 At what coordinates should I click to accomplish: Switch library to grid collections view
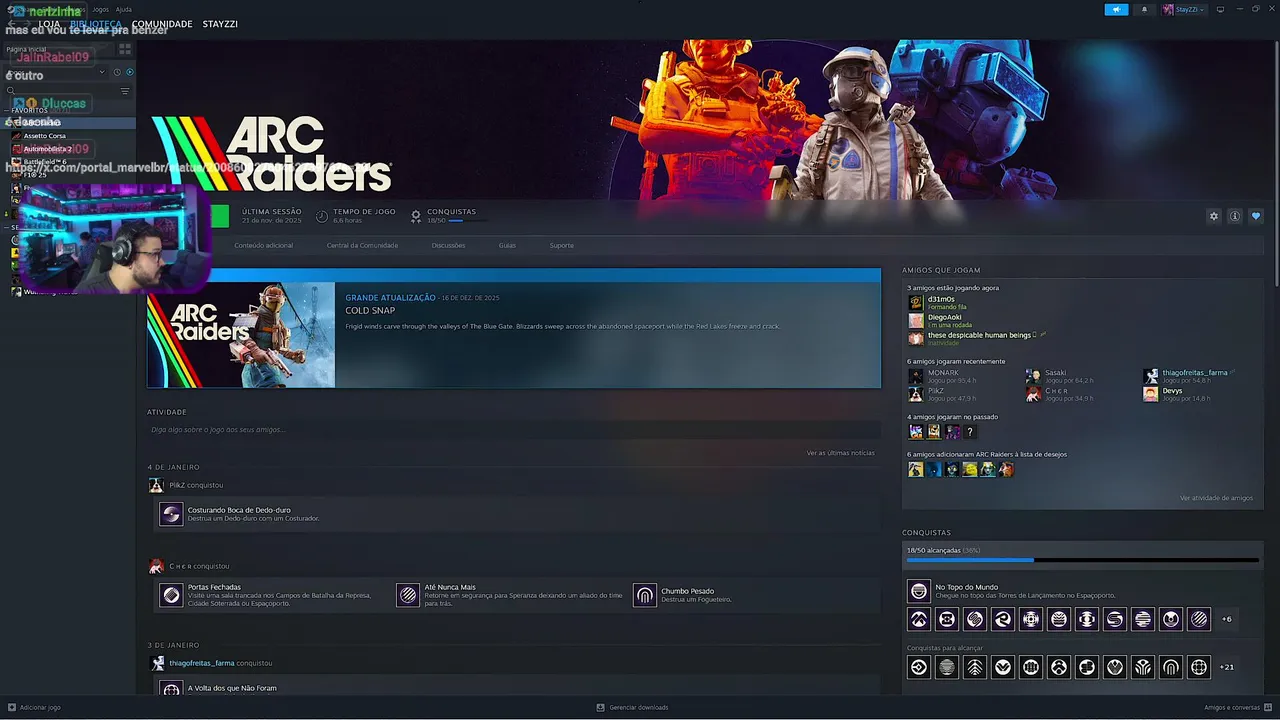coord(125,49)
